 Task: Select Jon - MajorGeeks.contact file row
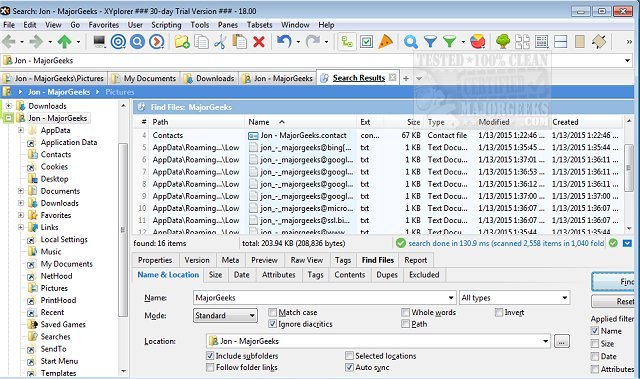point(304,135)
